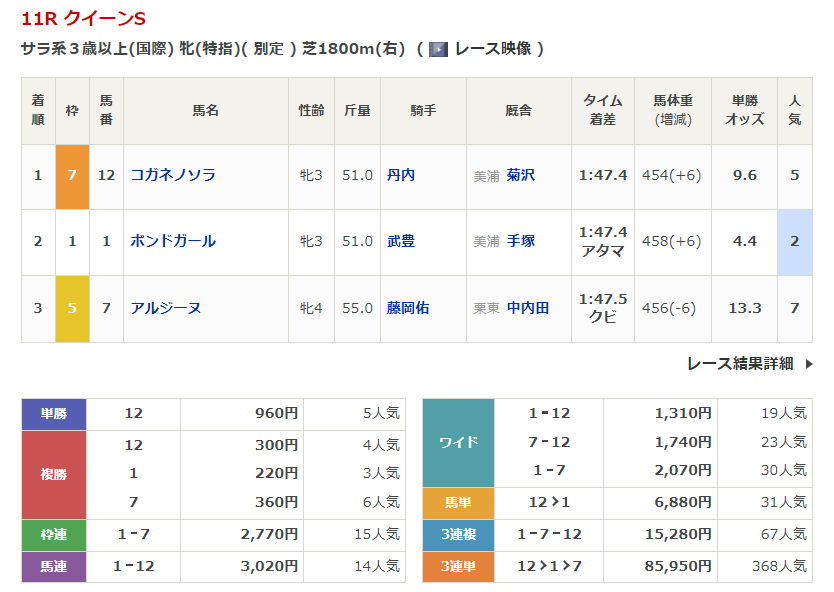Click yellow frame 5 color cell
Image resolution: width=834 pixels, height=592 pixels.
tap(72, 308)
